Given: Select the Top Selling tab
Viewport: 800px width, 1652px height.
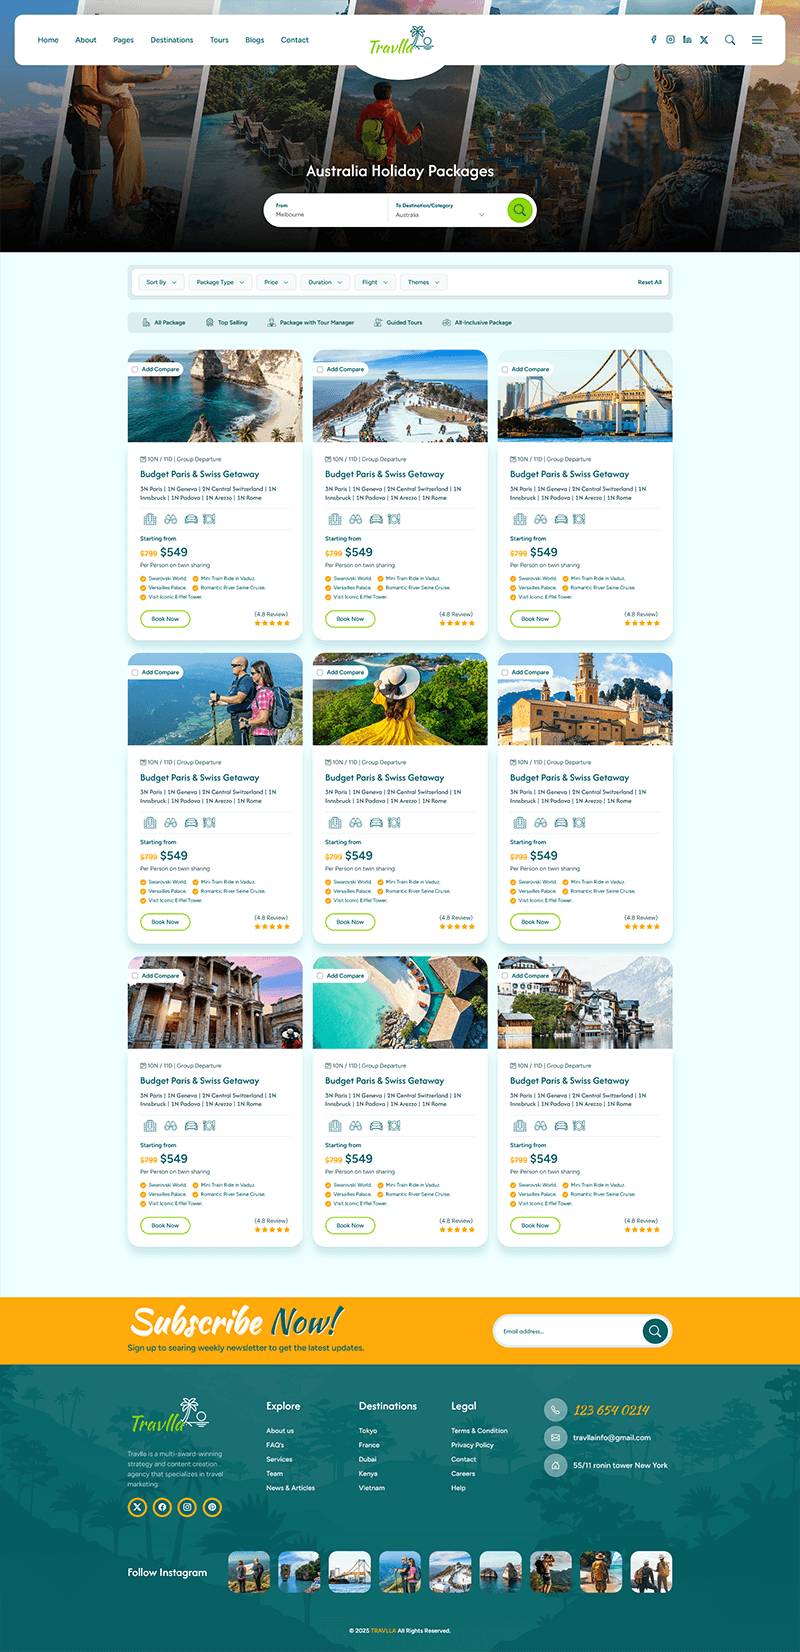Looking at the screenshot, I should click(227, 323).
